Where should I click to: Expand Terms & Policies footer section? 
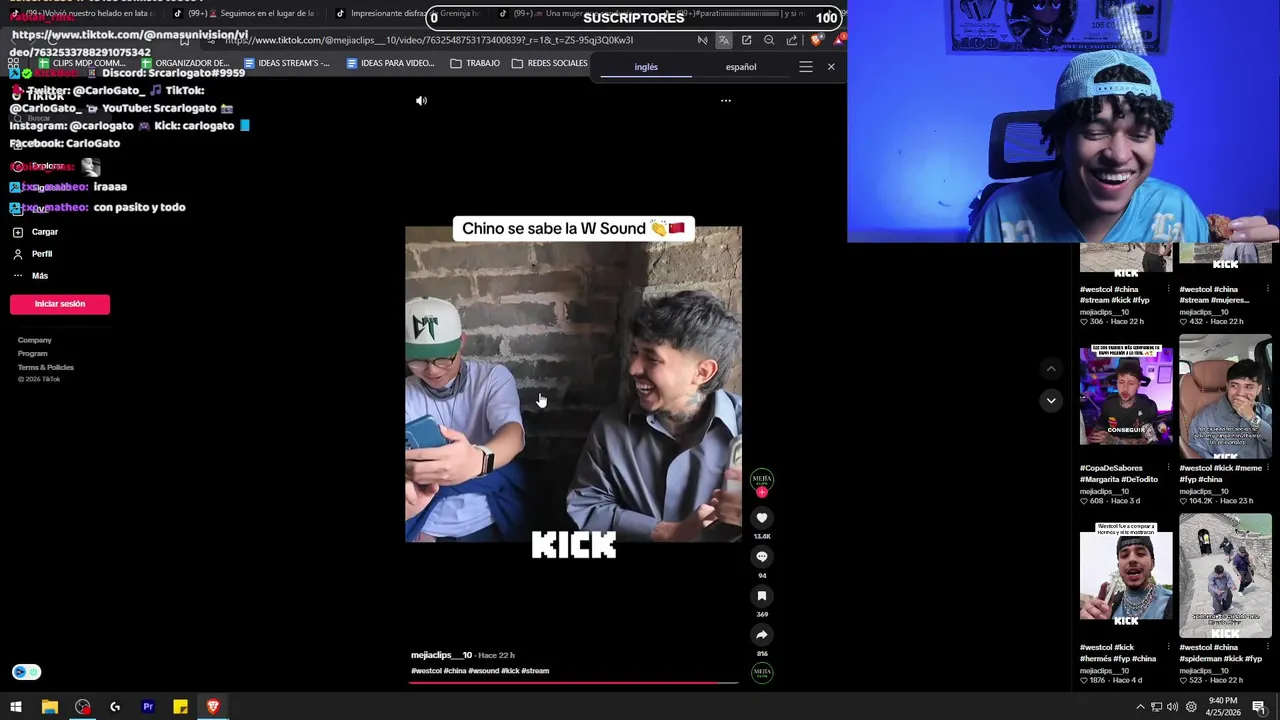[46, 367]
